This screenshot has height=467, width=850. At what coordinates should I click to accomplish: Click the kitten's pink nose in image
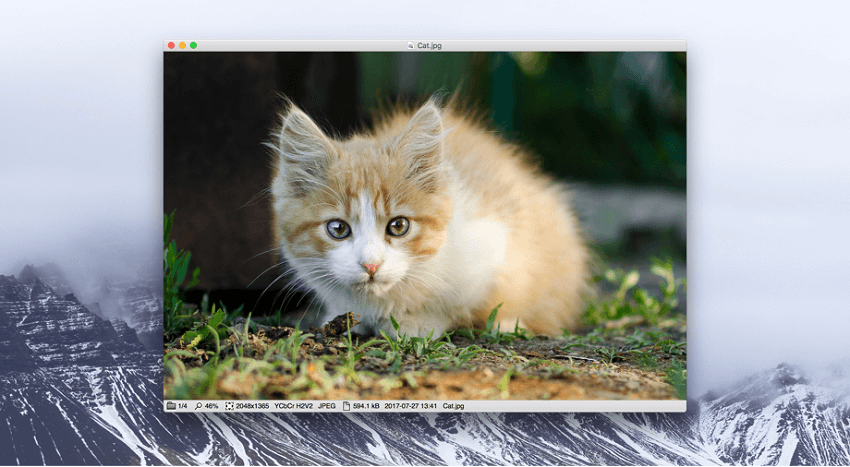(x=370, y=268)
